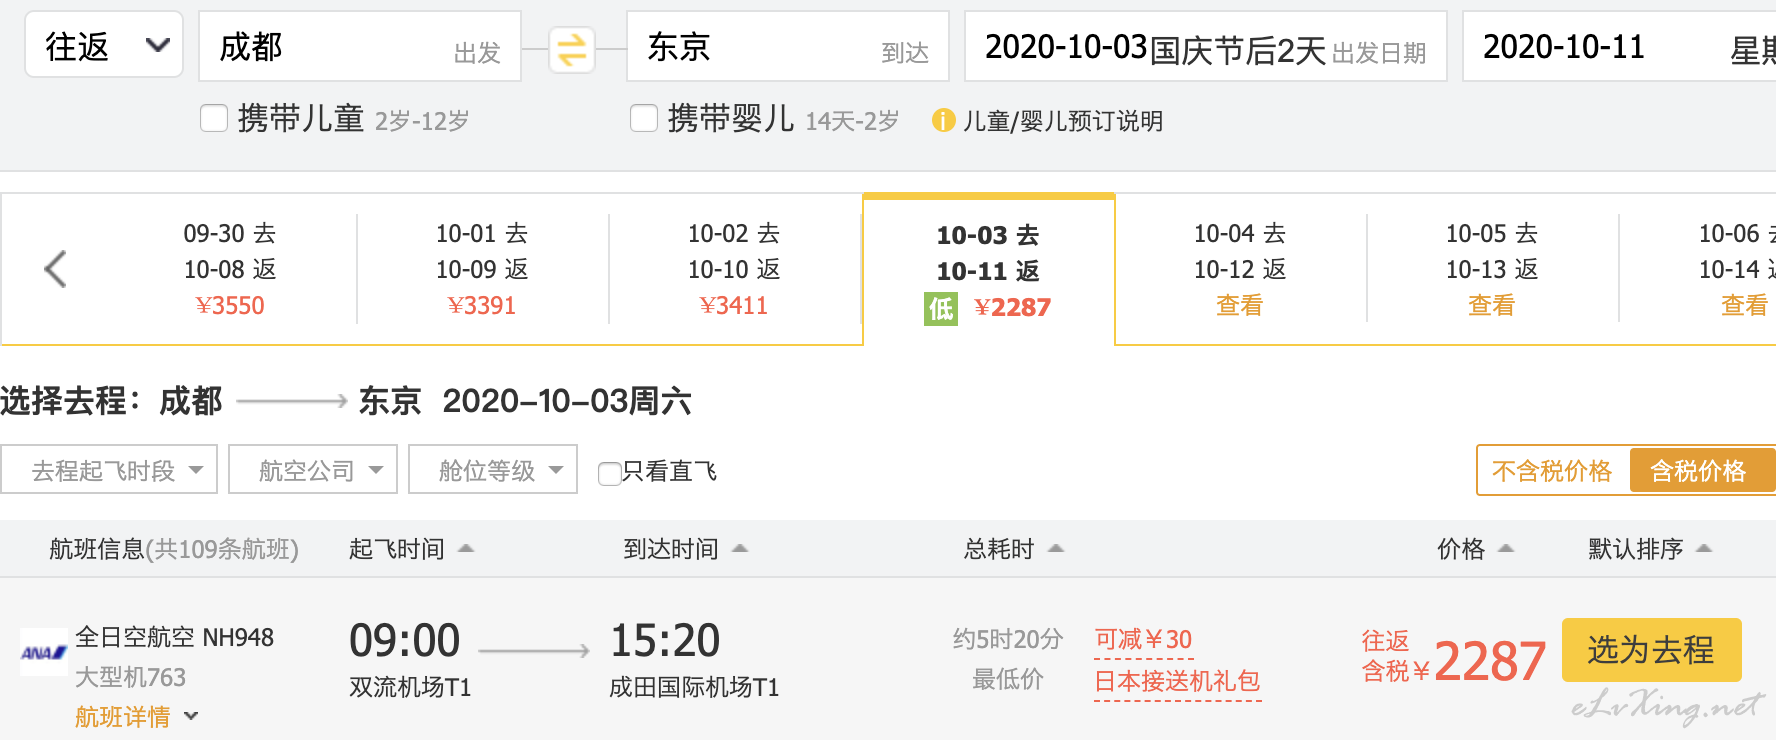Open the 舱位等级 filter dropdown
1776x740 pixels.
(x=493, y=470)
